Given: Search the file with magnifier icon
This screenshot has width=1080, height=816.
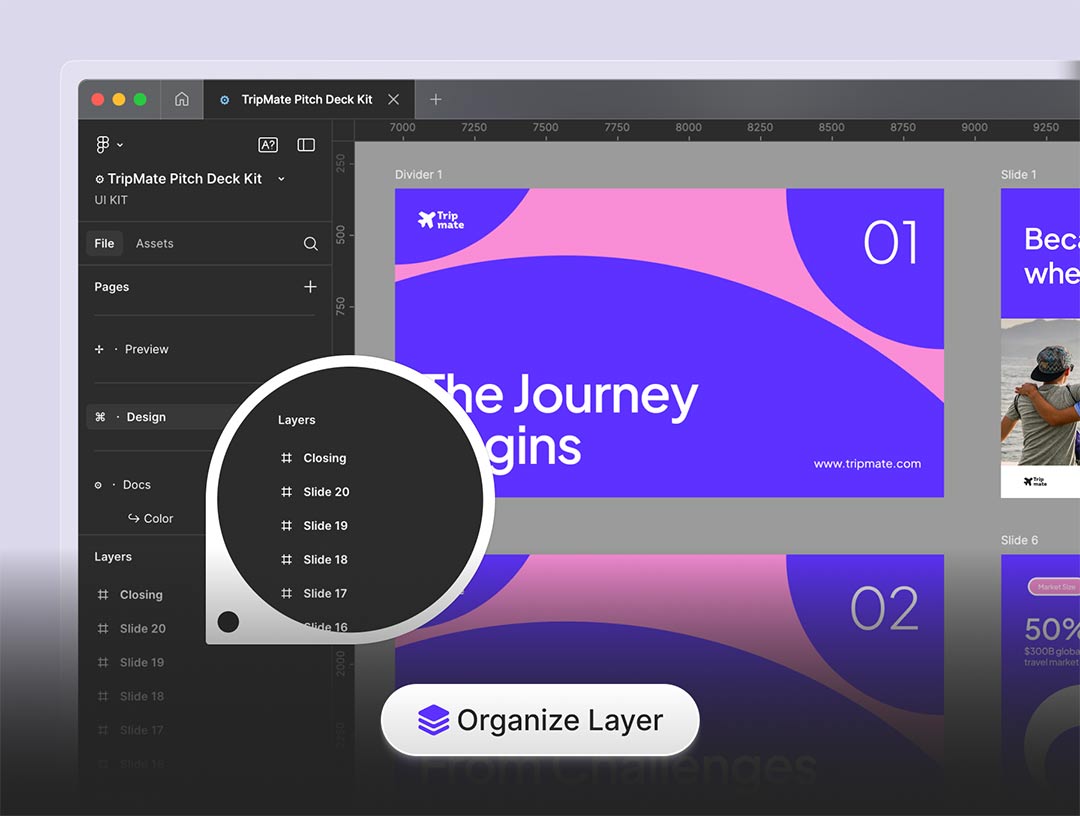Looking at the screenshot, I should coord(310,244).
